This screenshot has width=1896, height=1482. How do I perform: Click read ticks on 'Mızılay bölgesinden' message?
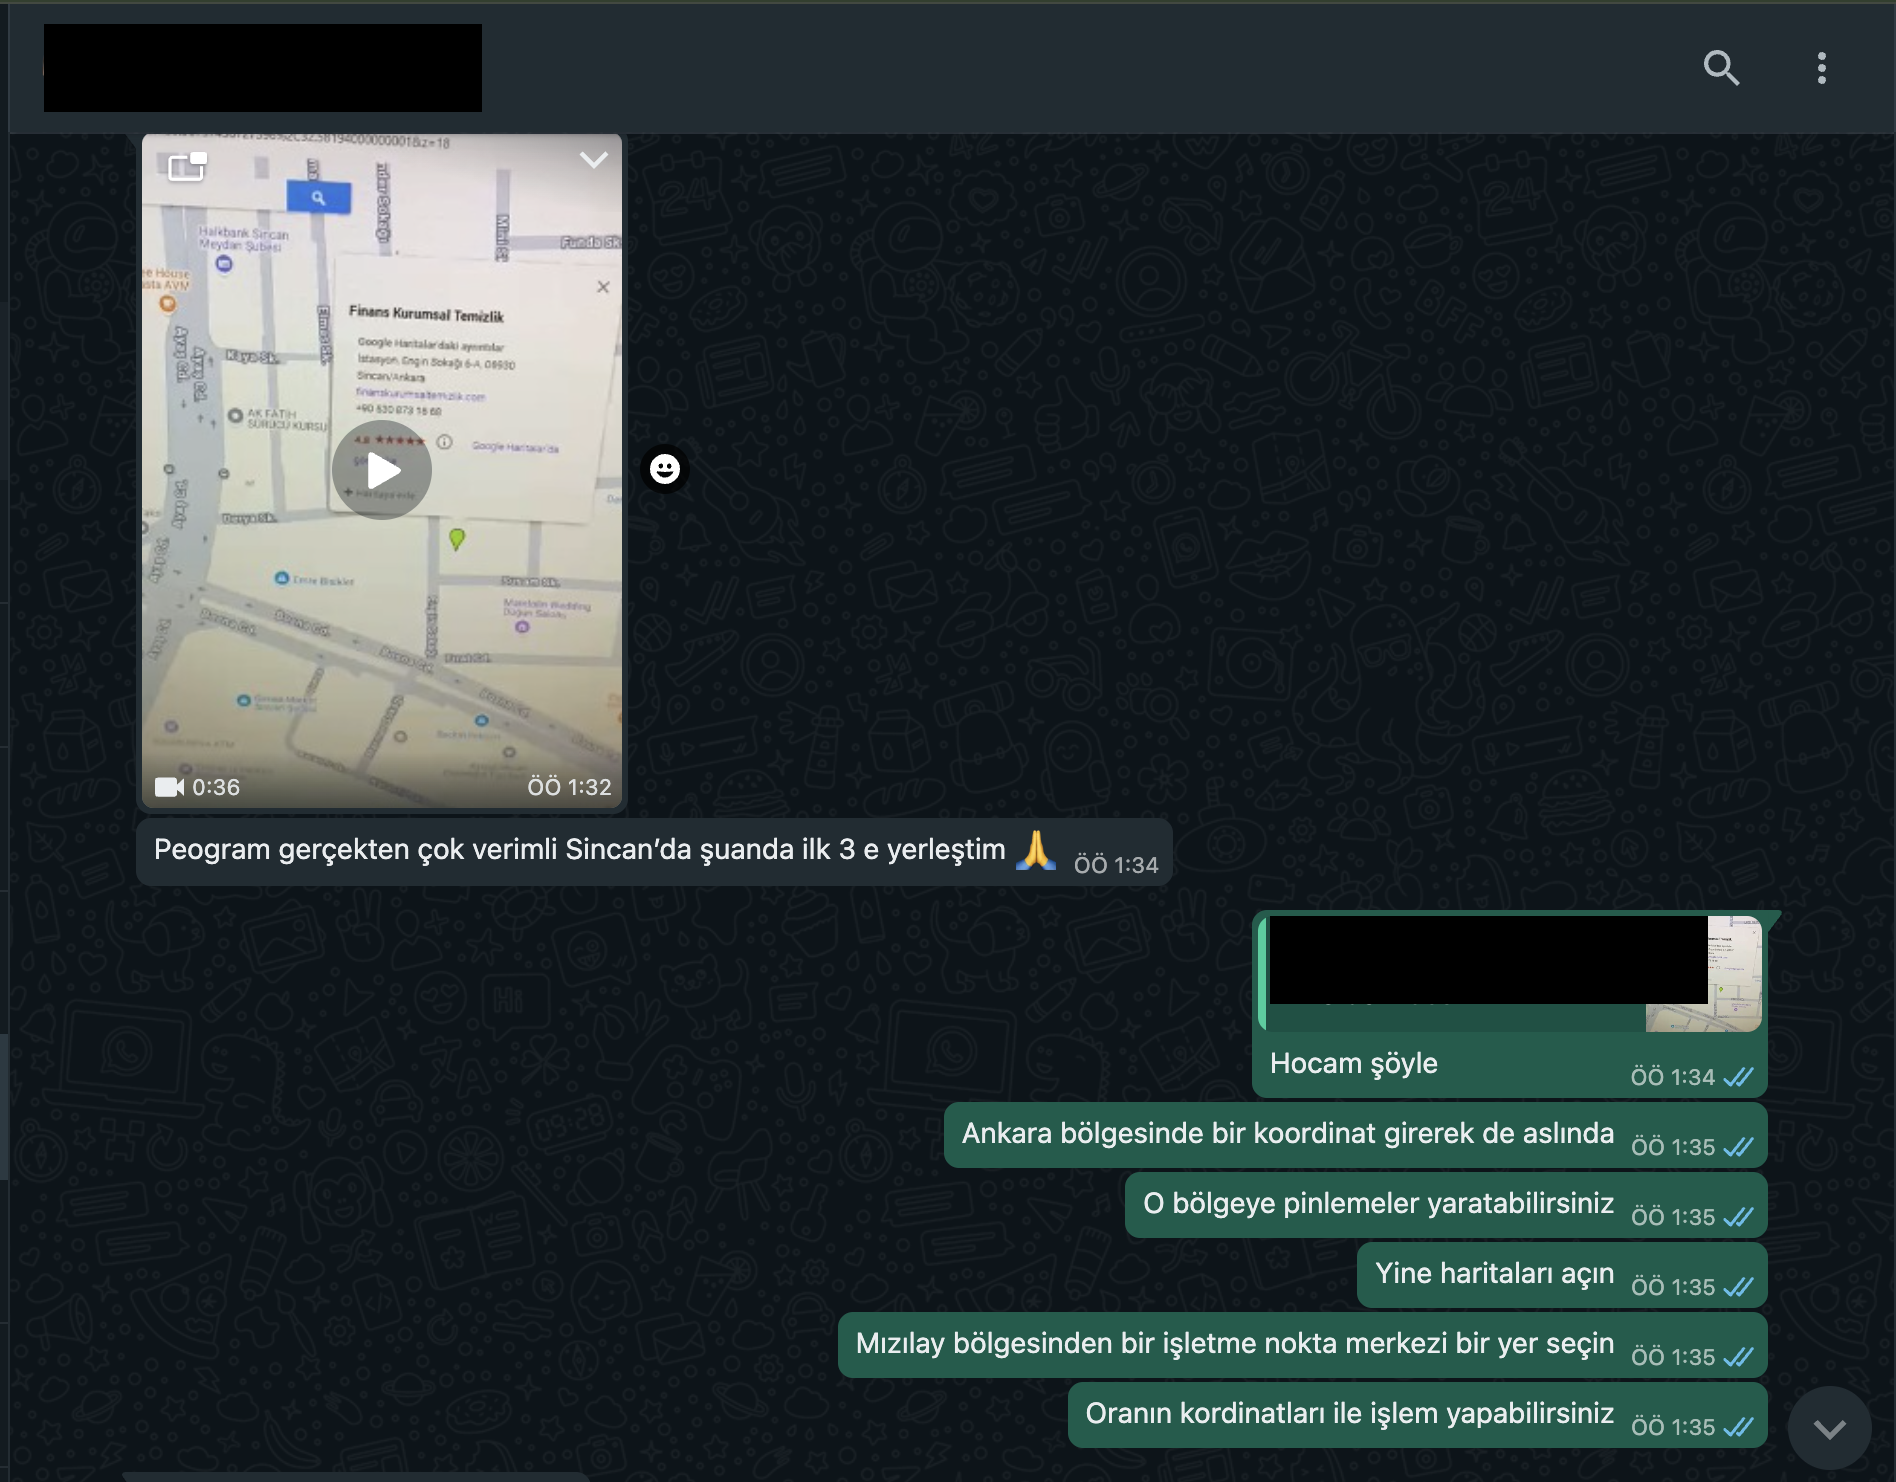[1738, 1357]
